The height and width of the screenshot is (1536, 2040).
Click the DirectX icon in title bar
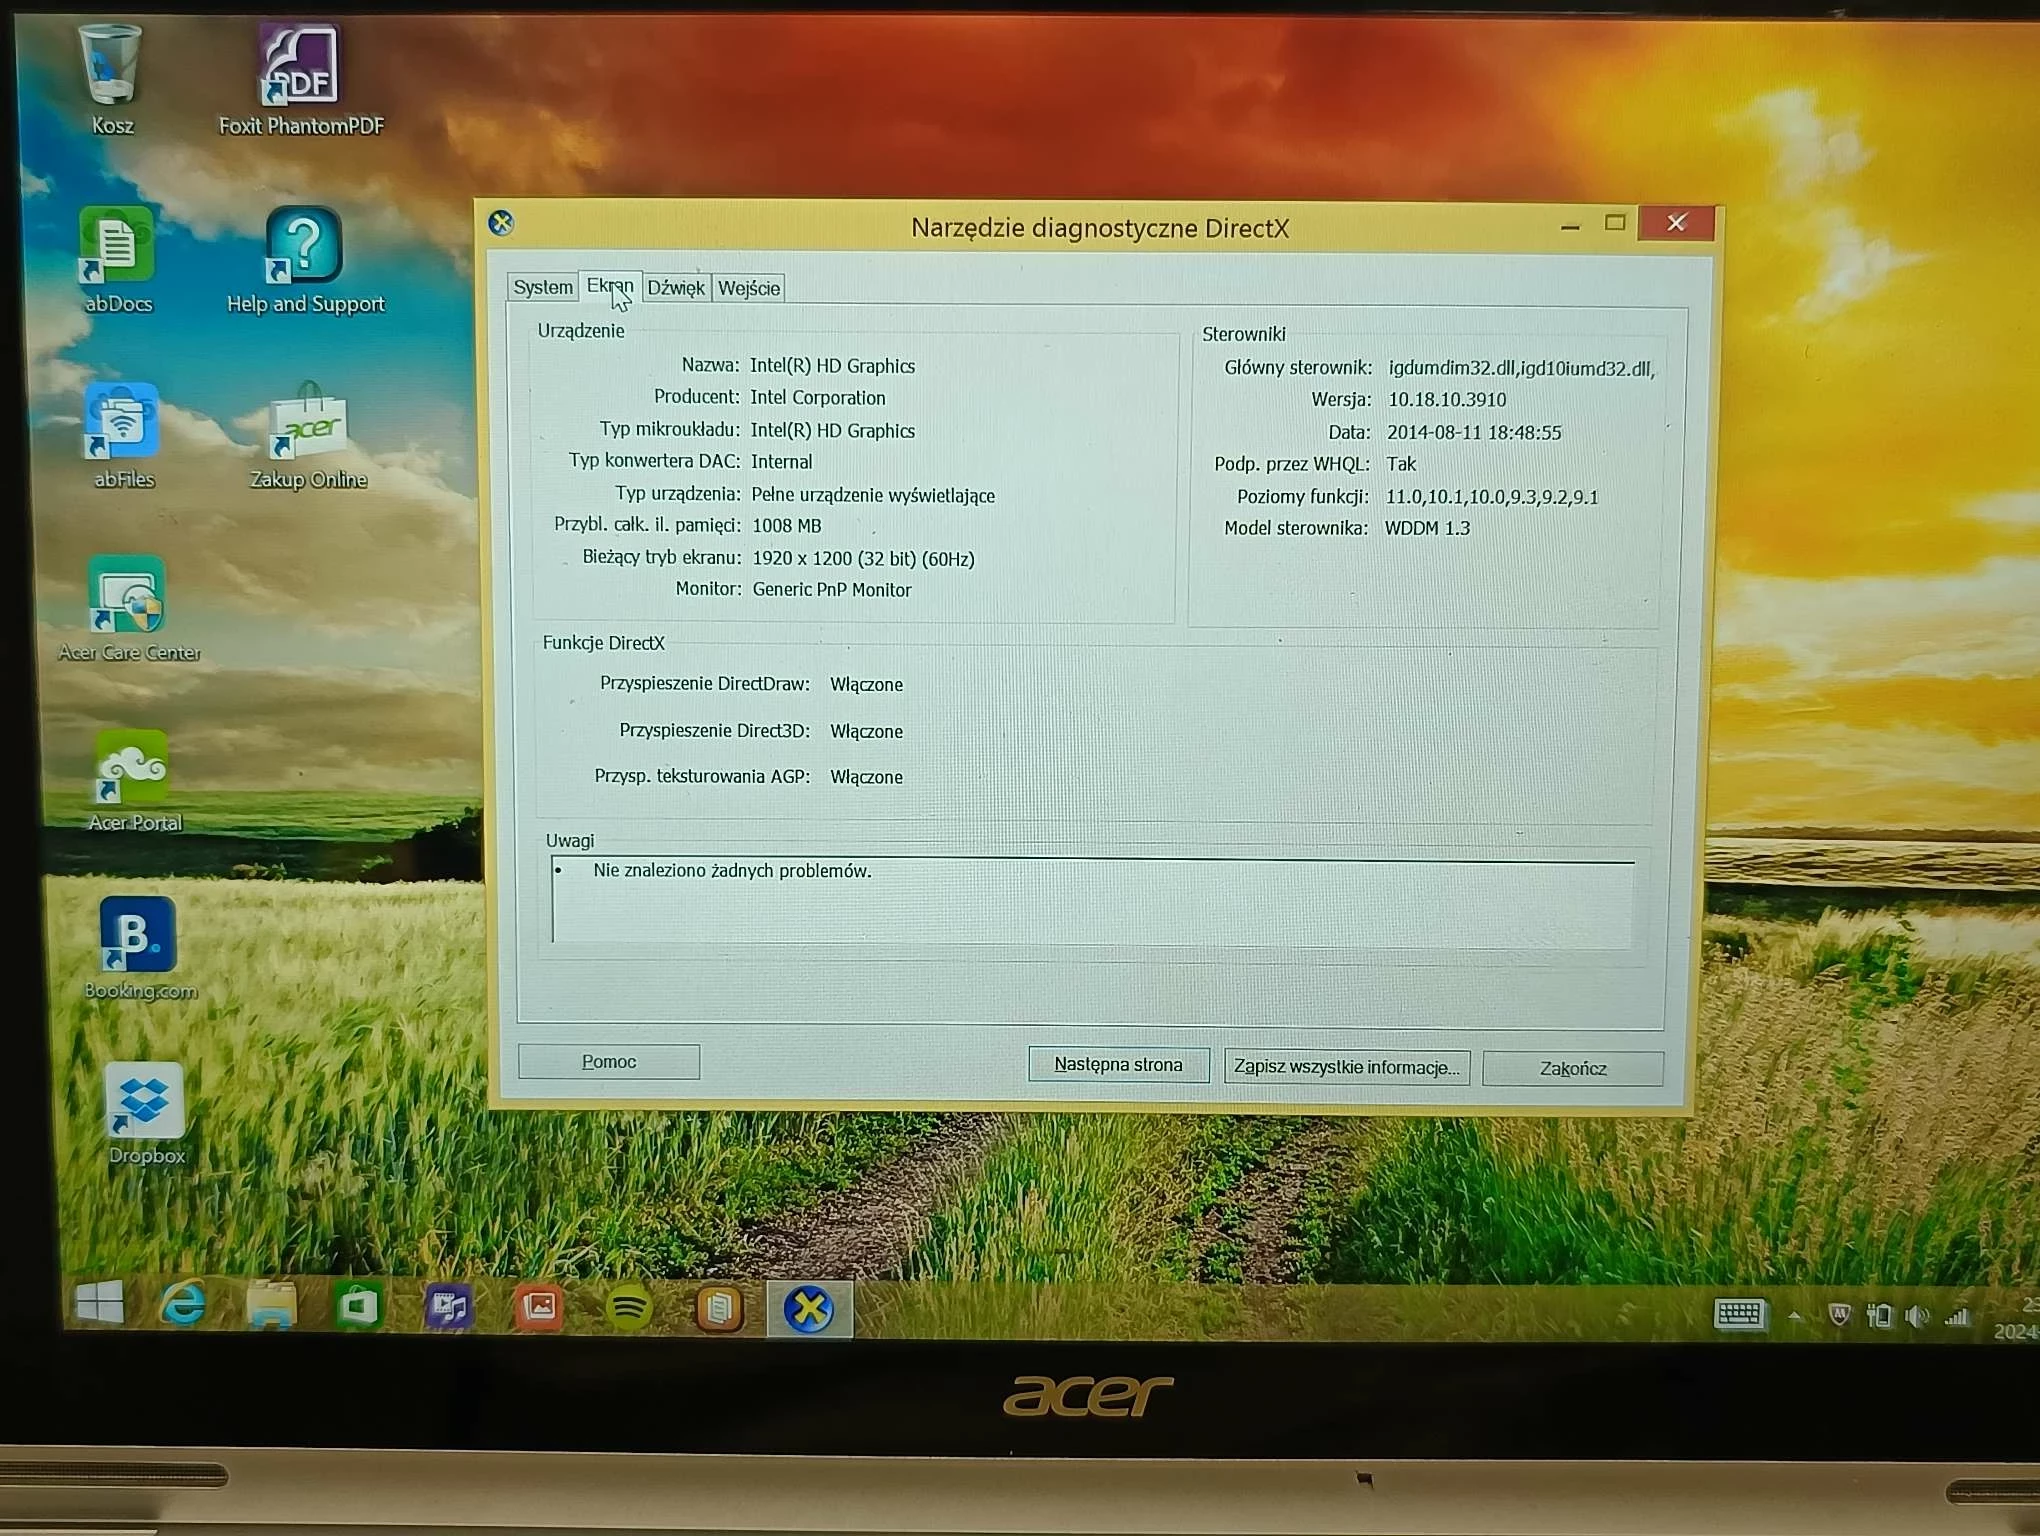501,222
